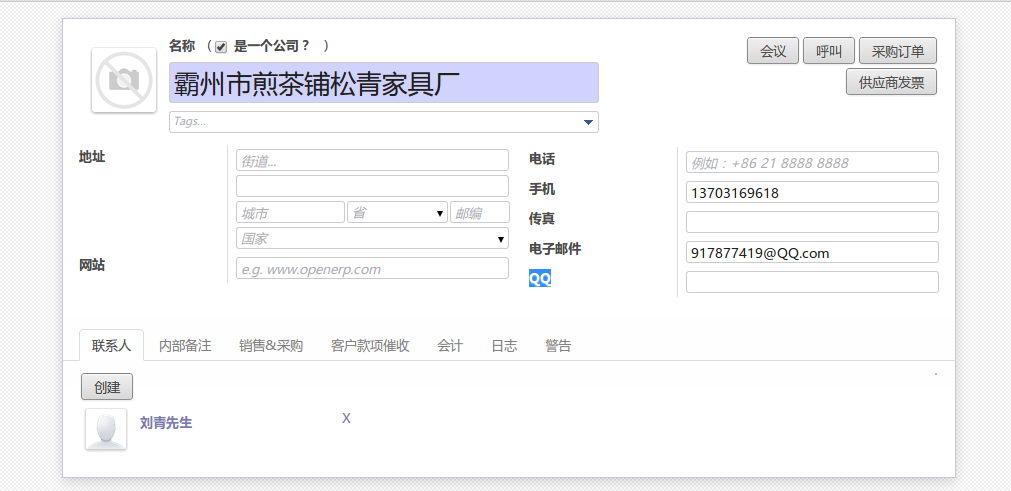1011x491 pixels.
Task: Switch to the 内部备注 tab
Action: point(185,345)
